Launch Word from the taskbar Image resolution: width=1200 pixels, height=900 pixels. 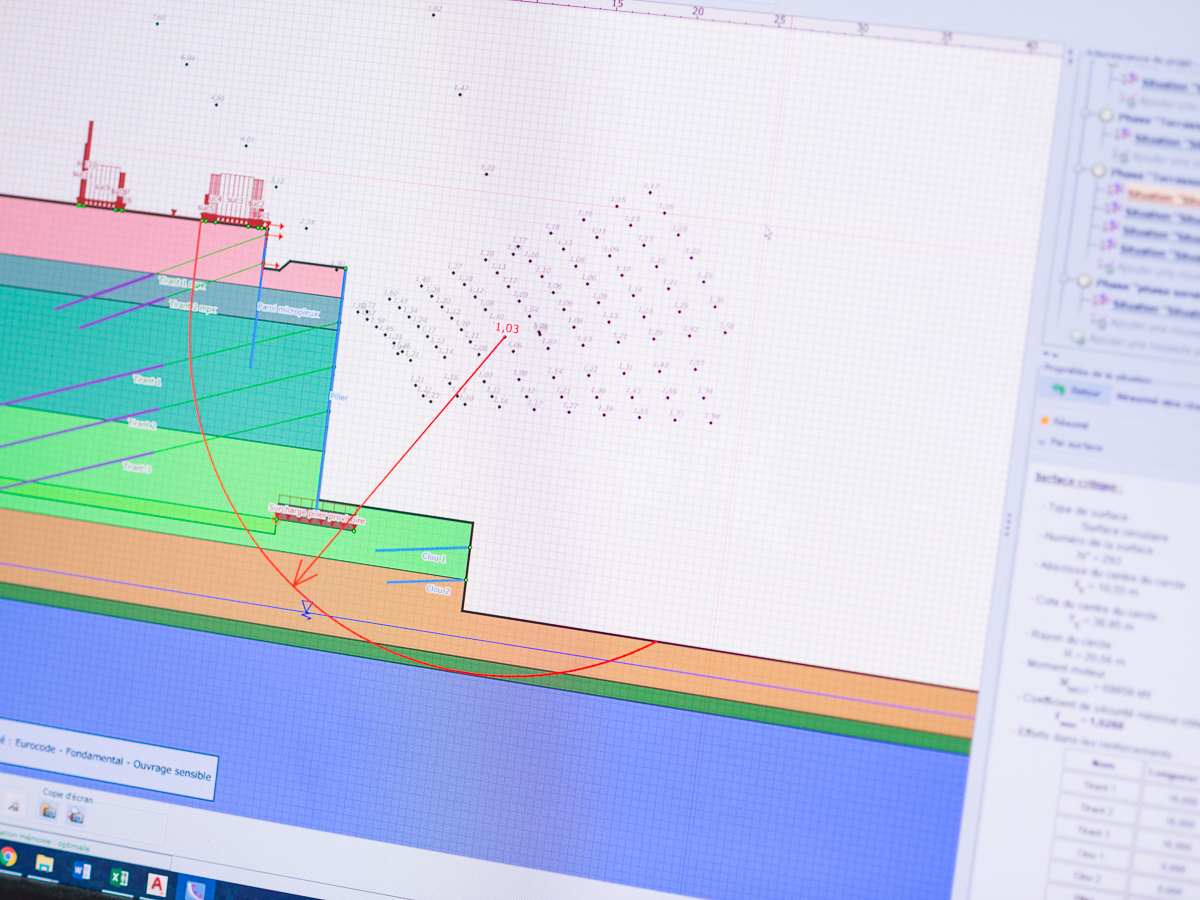pyautogui.click(x=82, y=871)
